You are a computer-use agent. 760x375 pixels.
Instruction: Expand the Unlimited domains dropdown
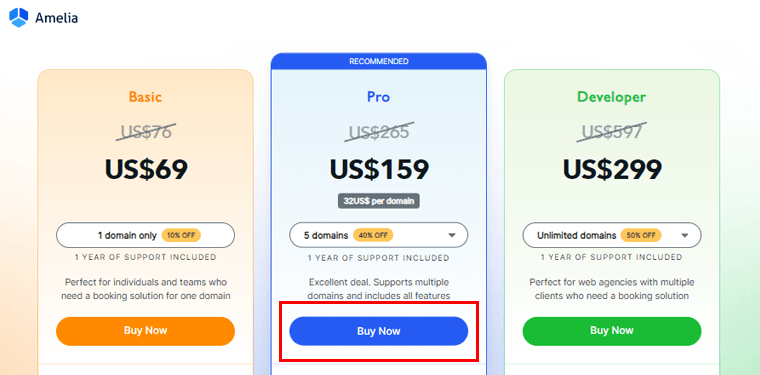(x=612, y=235)
